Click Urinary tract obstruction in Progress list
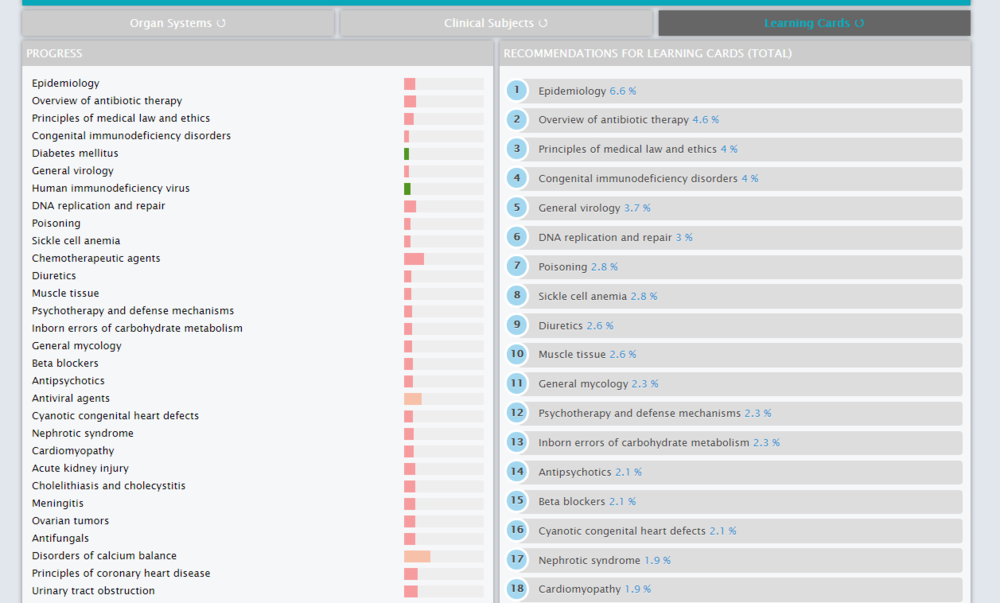This screenshot has width=1000, height=603. [93, 591]
